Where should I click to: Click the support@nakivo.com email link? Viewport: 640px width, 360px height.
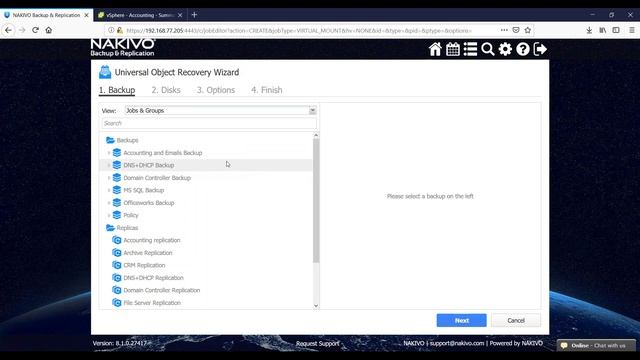[x=457, y=343]
